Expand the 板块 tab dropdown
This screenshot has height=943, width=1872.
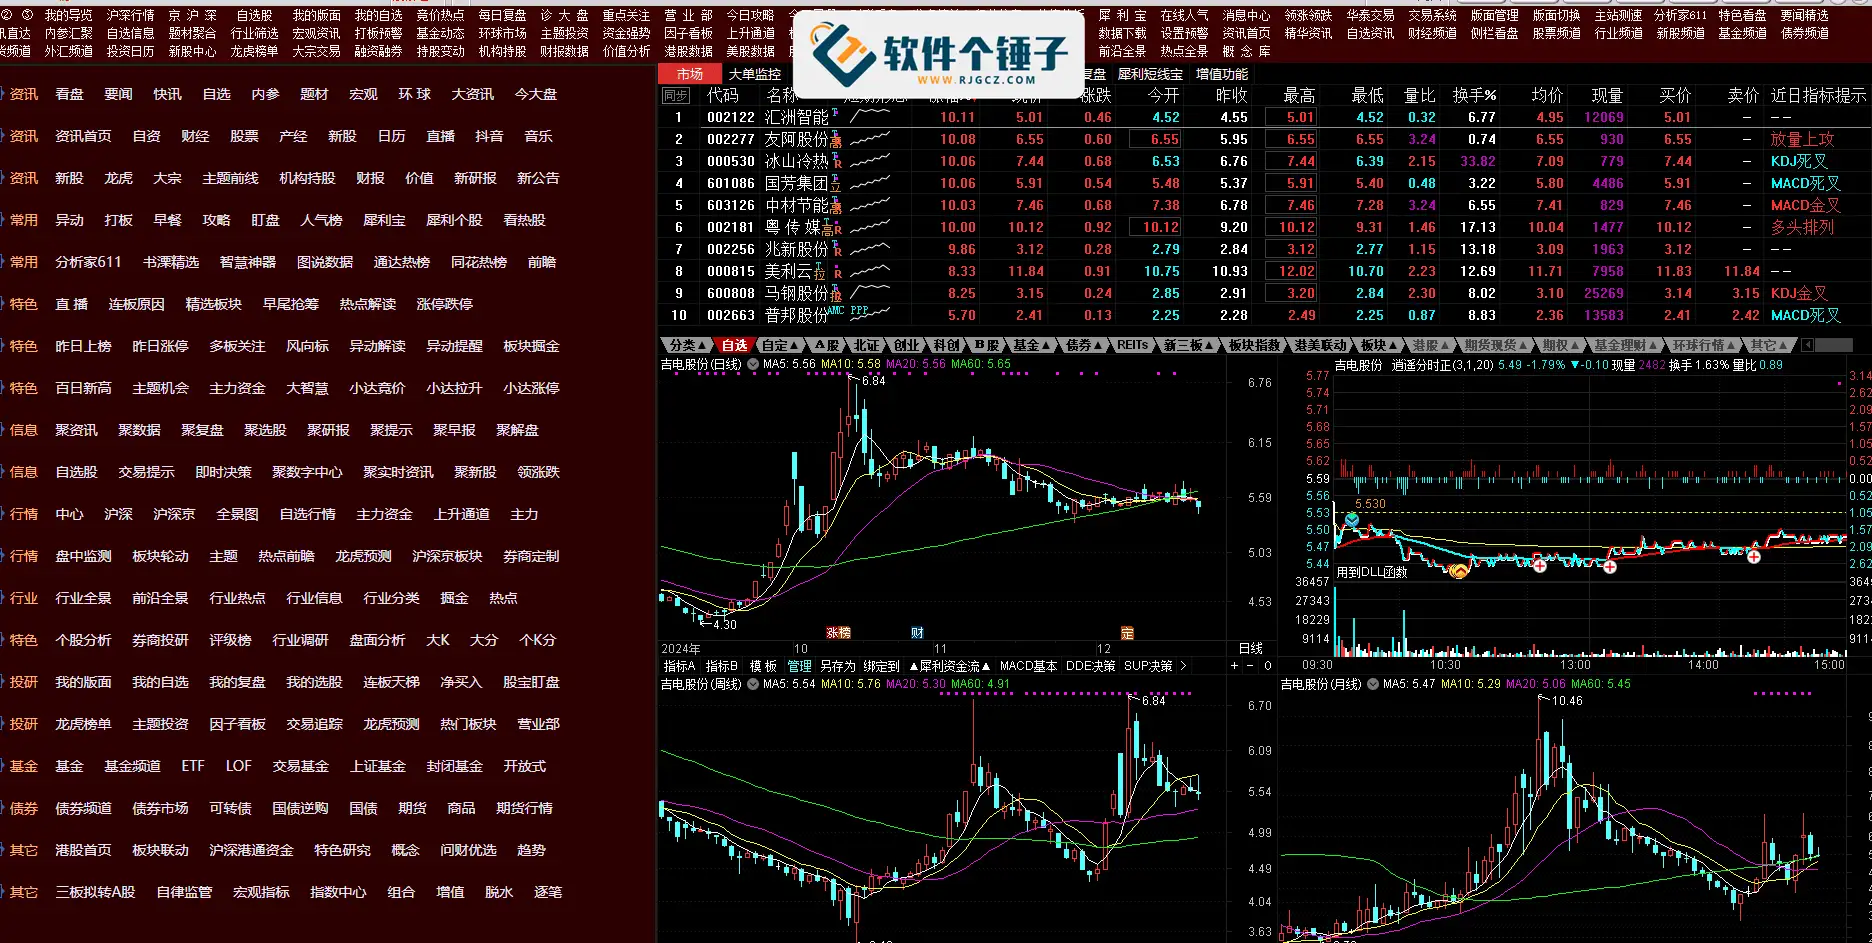[1379, 345]
